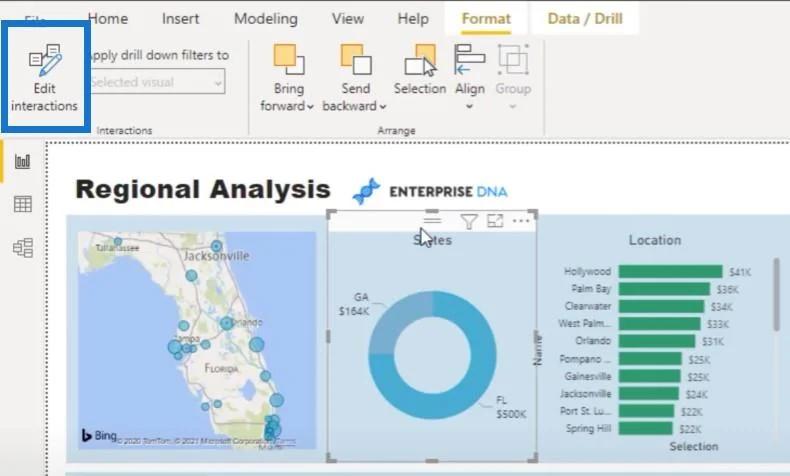The image size is (790, 476).
Task: Select the Hollywood bar in Location chart
Action: [x=670, y=271]
